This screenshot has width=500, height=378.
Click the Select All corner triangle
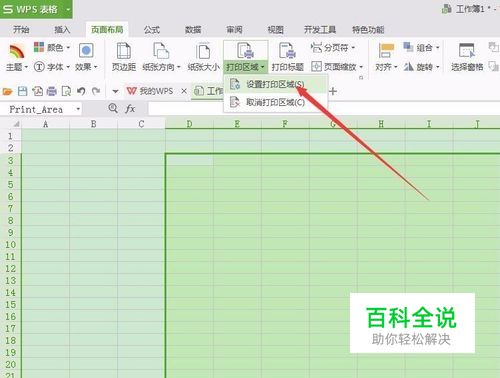click(16, 124)
